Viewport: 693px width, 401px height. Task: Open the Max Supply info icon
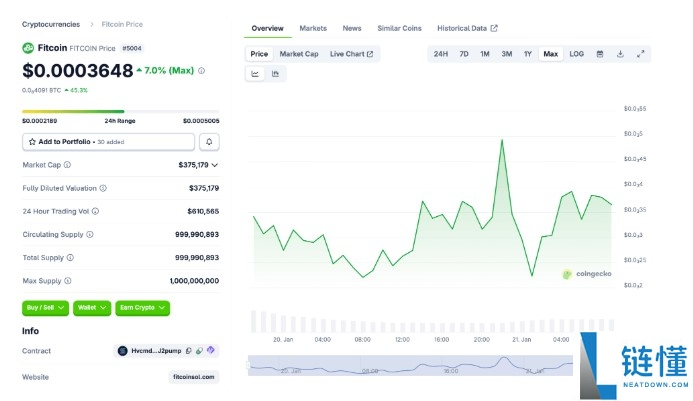pyautogui.click(x=68, y=281)
